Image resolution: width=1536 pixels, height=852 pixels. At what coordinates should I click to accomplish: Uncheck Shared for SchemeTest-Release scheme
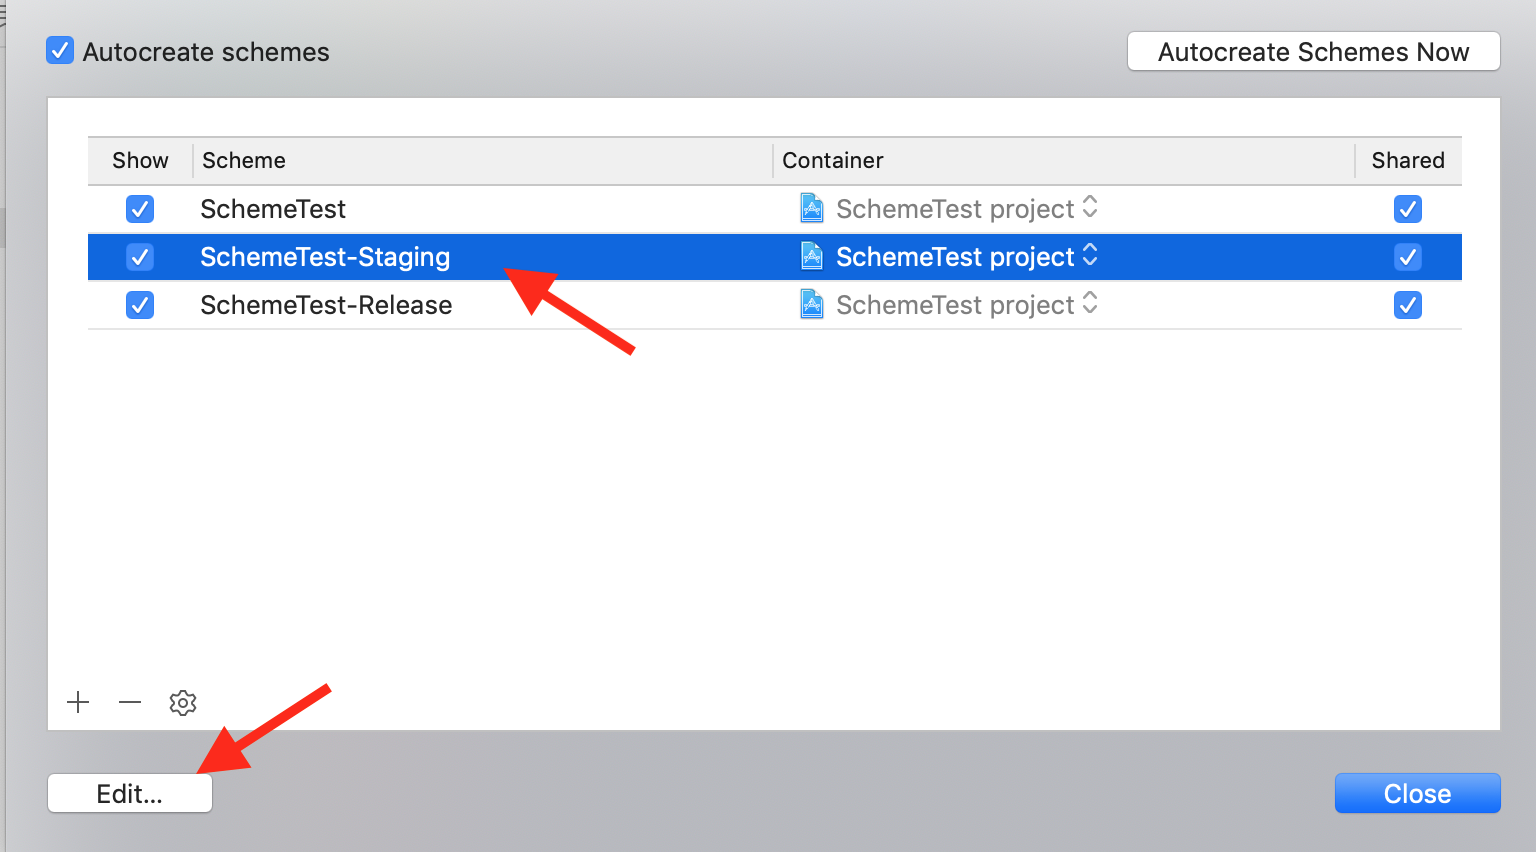pyautogui.click(x=1407, y=305)
